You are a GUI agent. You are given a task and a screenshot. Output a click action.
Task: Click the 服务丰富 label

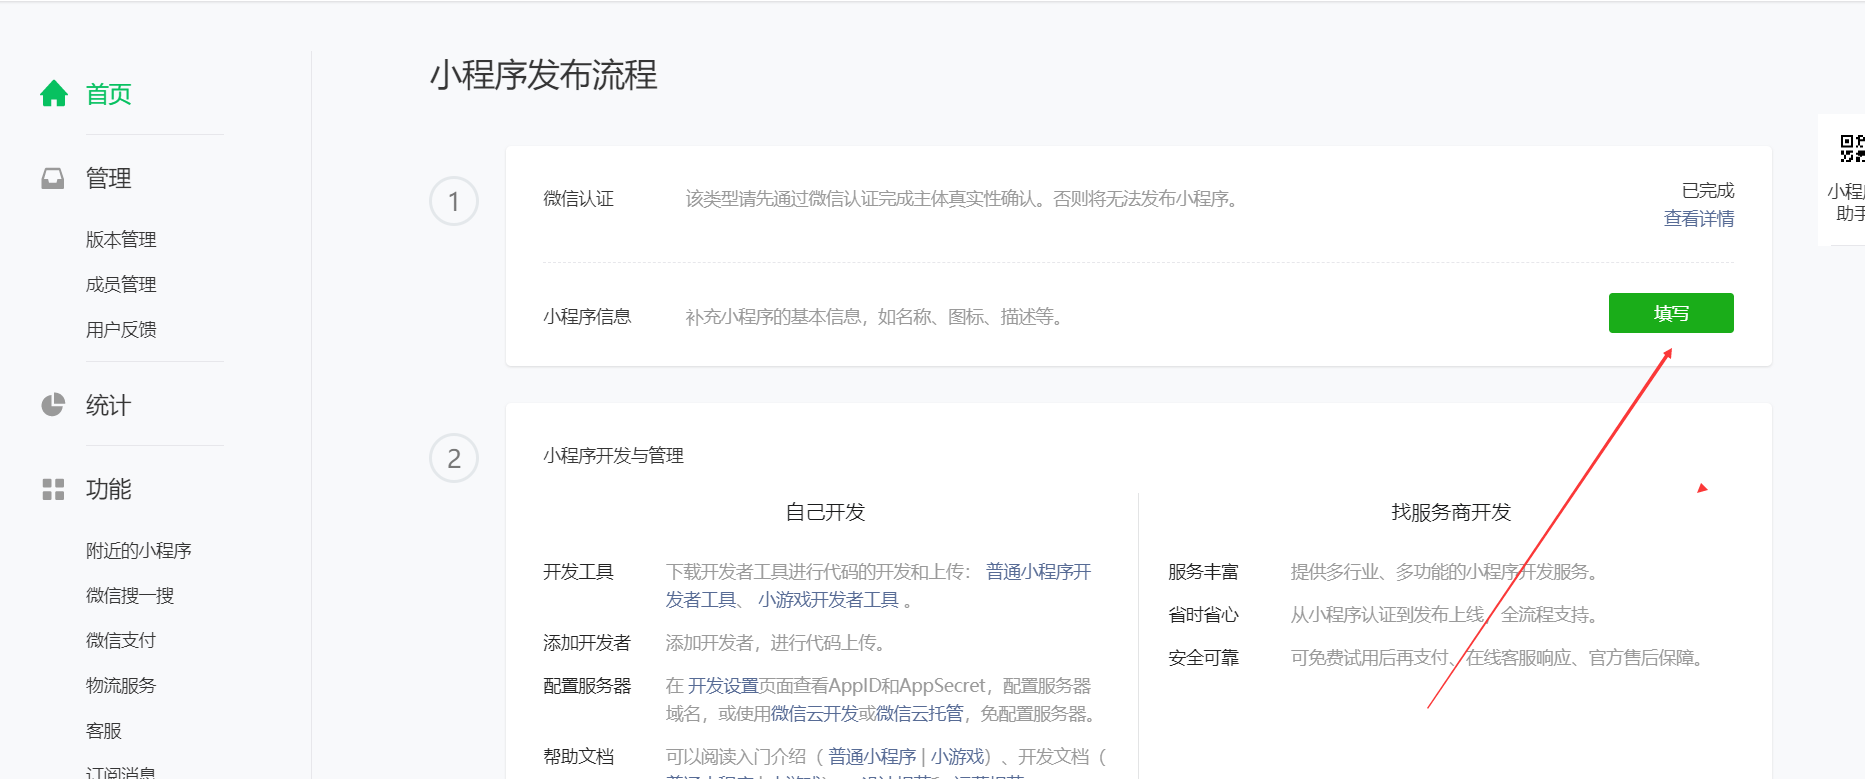1203,571
